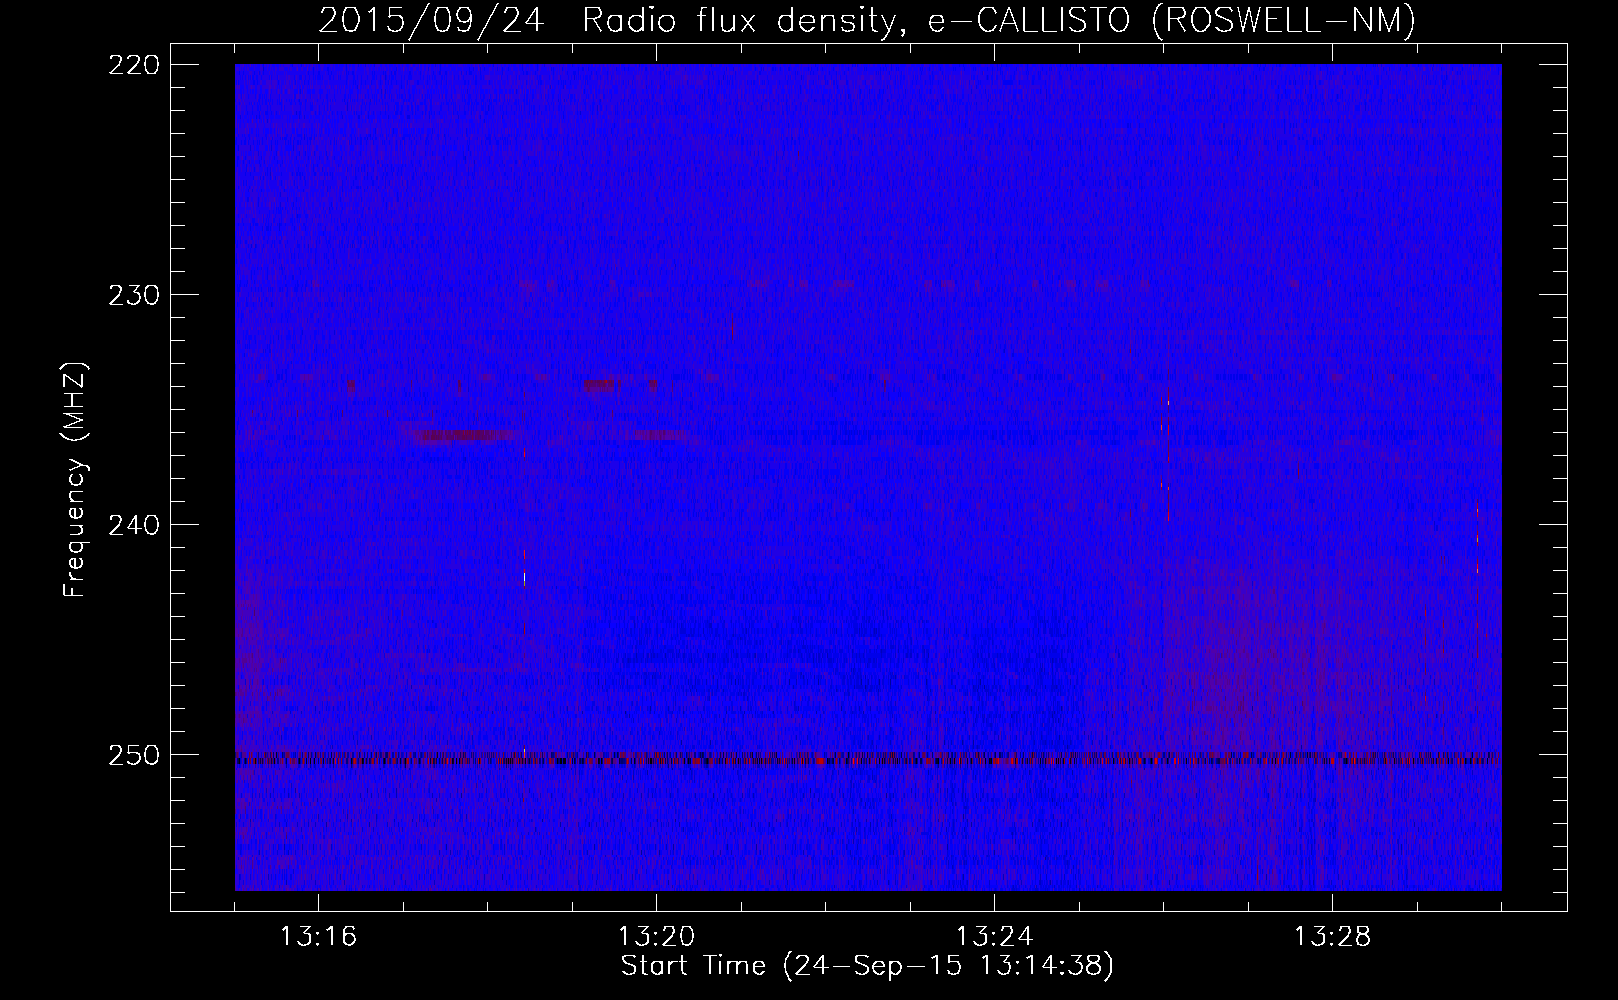The image size is (1618, 1000).
Task: Click the "220" frequency tick label
Action: [133, 65]
